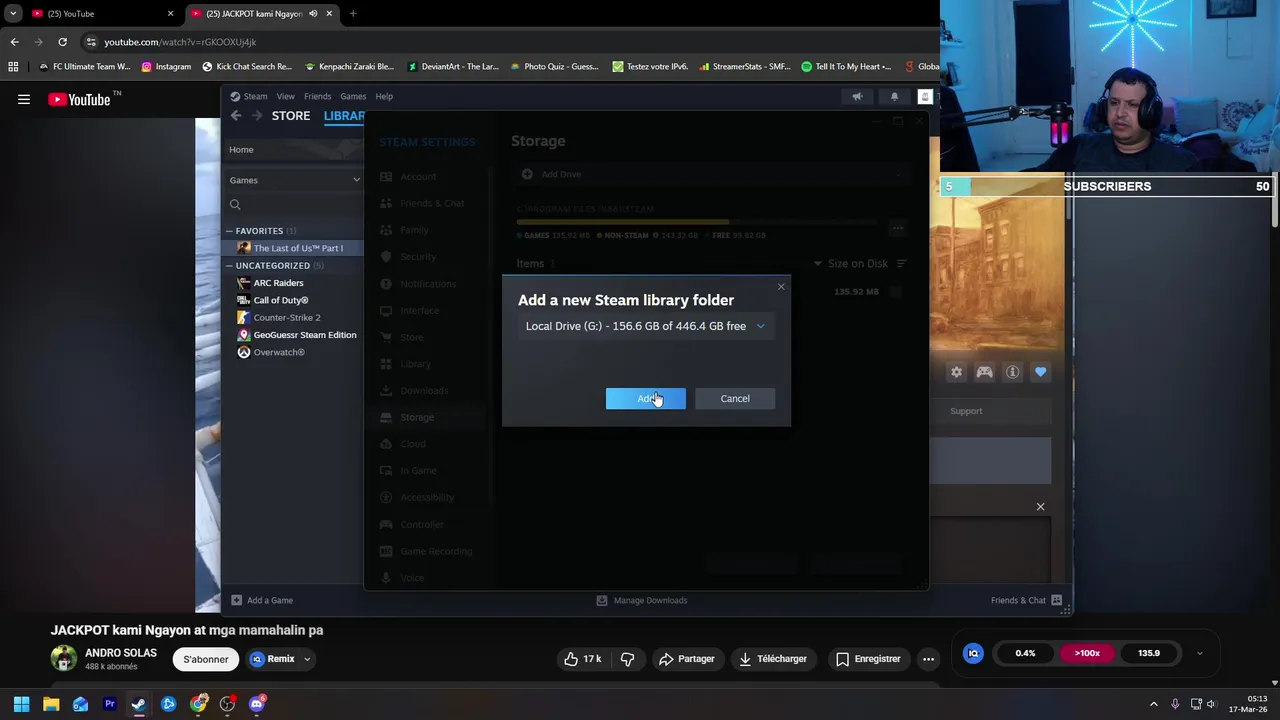Open Steam profile avatar
Image resolution: width=1280 pixels, height=720 pixels.
925,97
